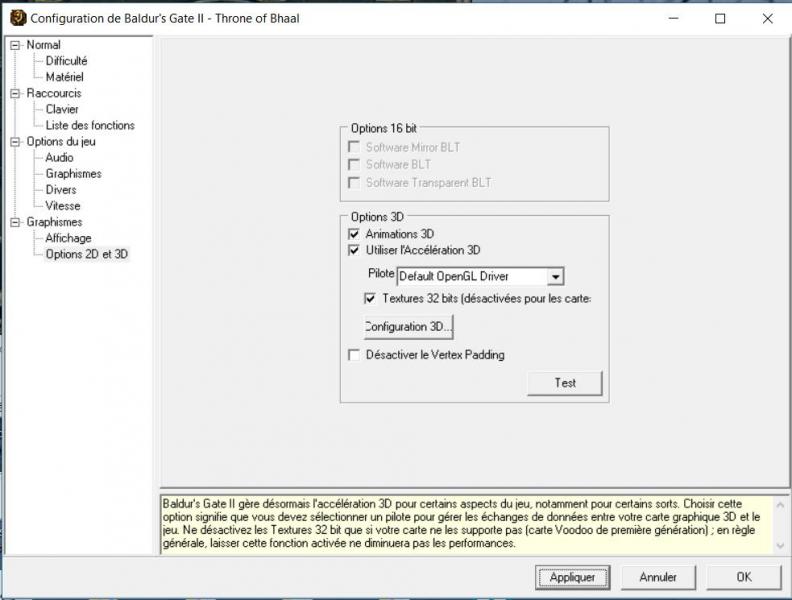Collapse the Raccourcis tree node
The height and width of the screenshot is (600, 792).
tap(16, 93)
